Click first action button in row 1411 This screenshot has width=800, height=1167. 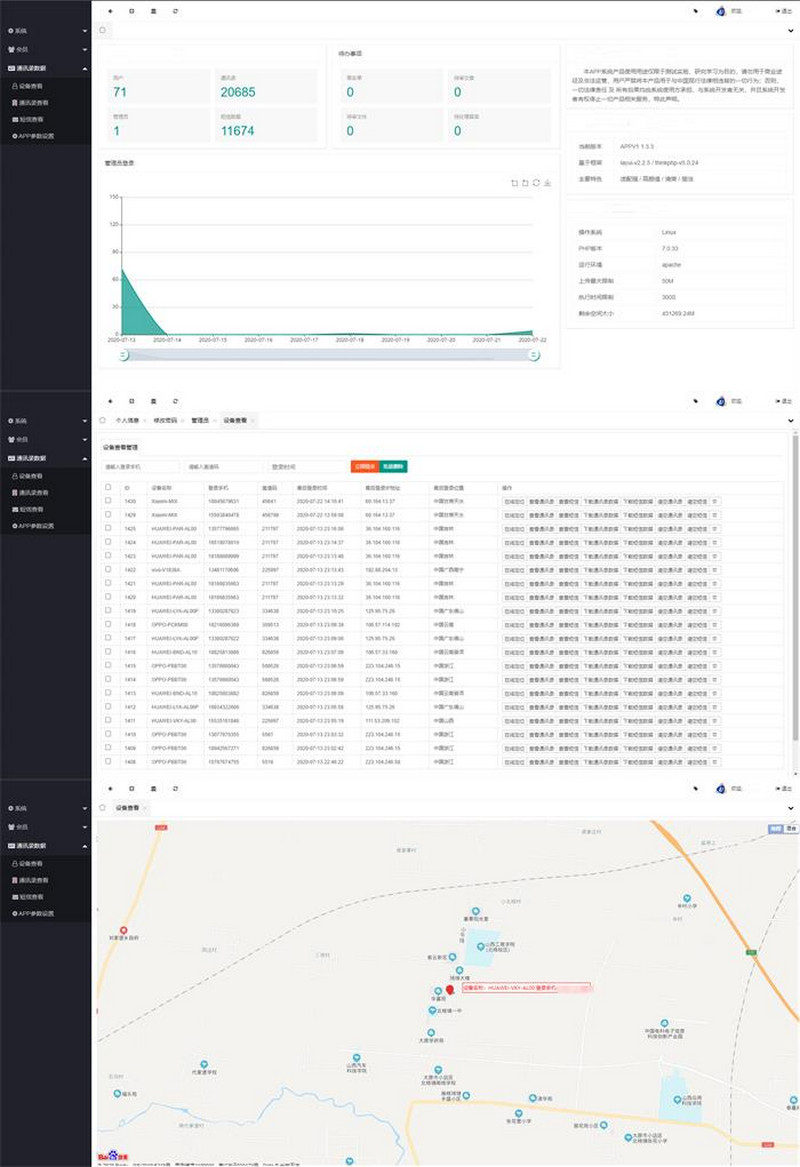tap(514, 721)
